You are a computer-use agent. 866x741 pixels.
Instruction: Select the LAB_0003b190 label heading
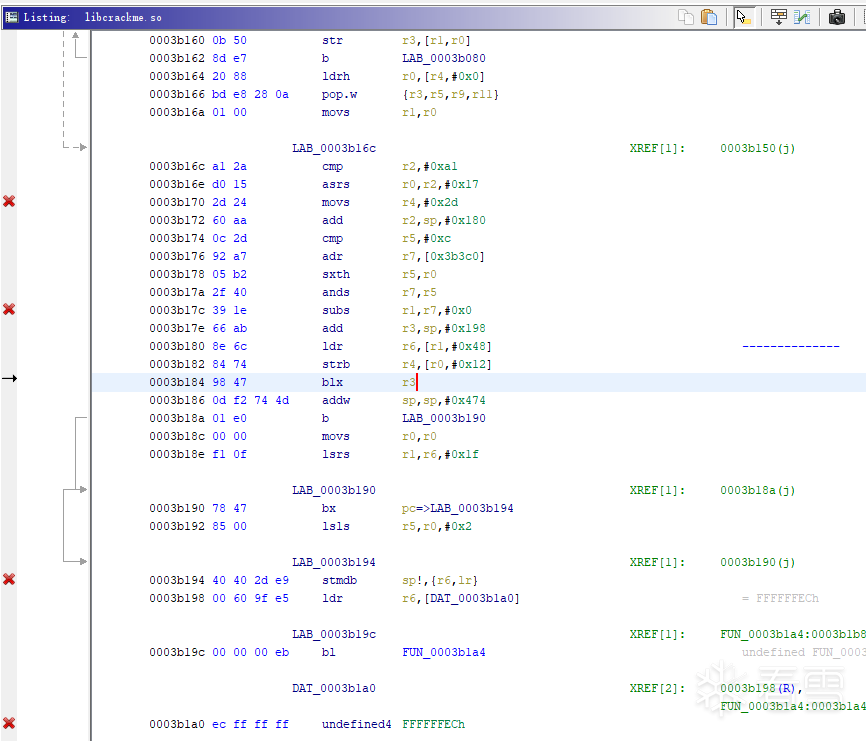coord(334,490)
